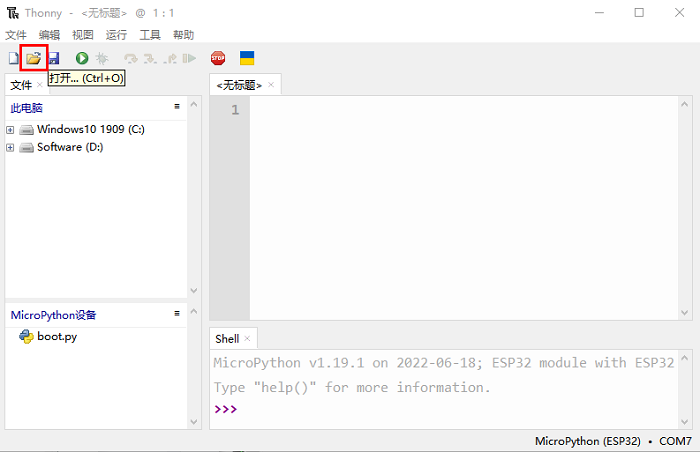Viewport: 700px width, 452px height.
Task: Click the Resume execution toolbar icon
Action: 189,59
